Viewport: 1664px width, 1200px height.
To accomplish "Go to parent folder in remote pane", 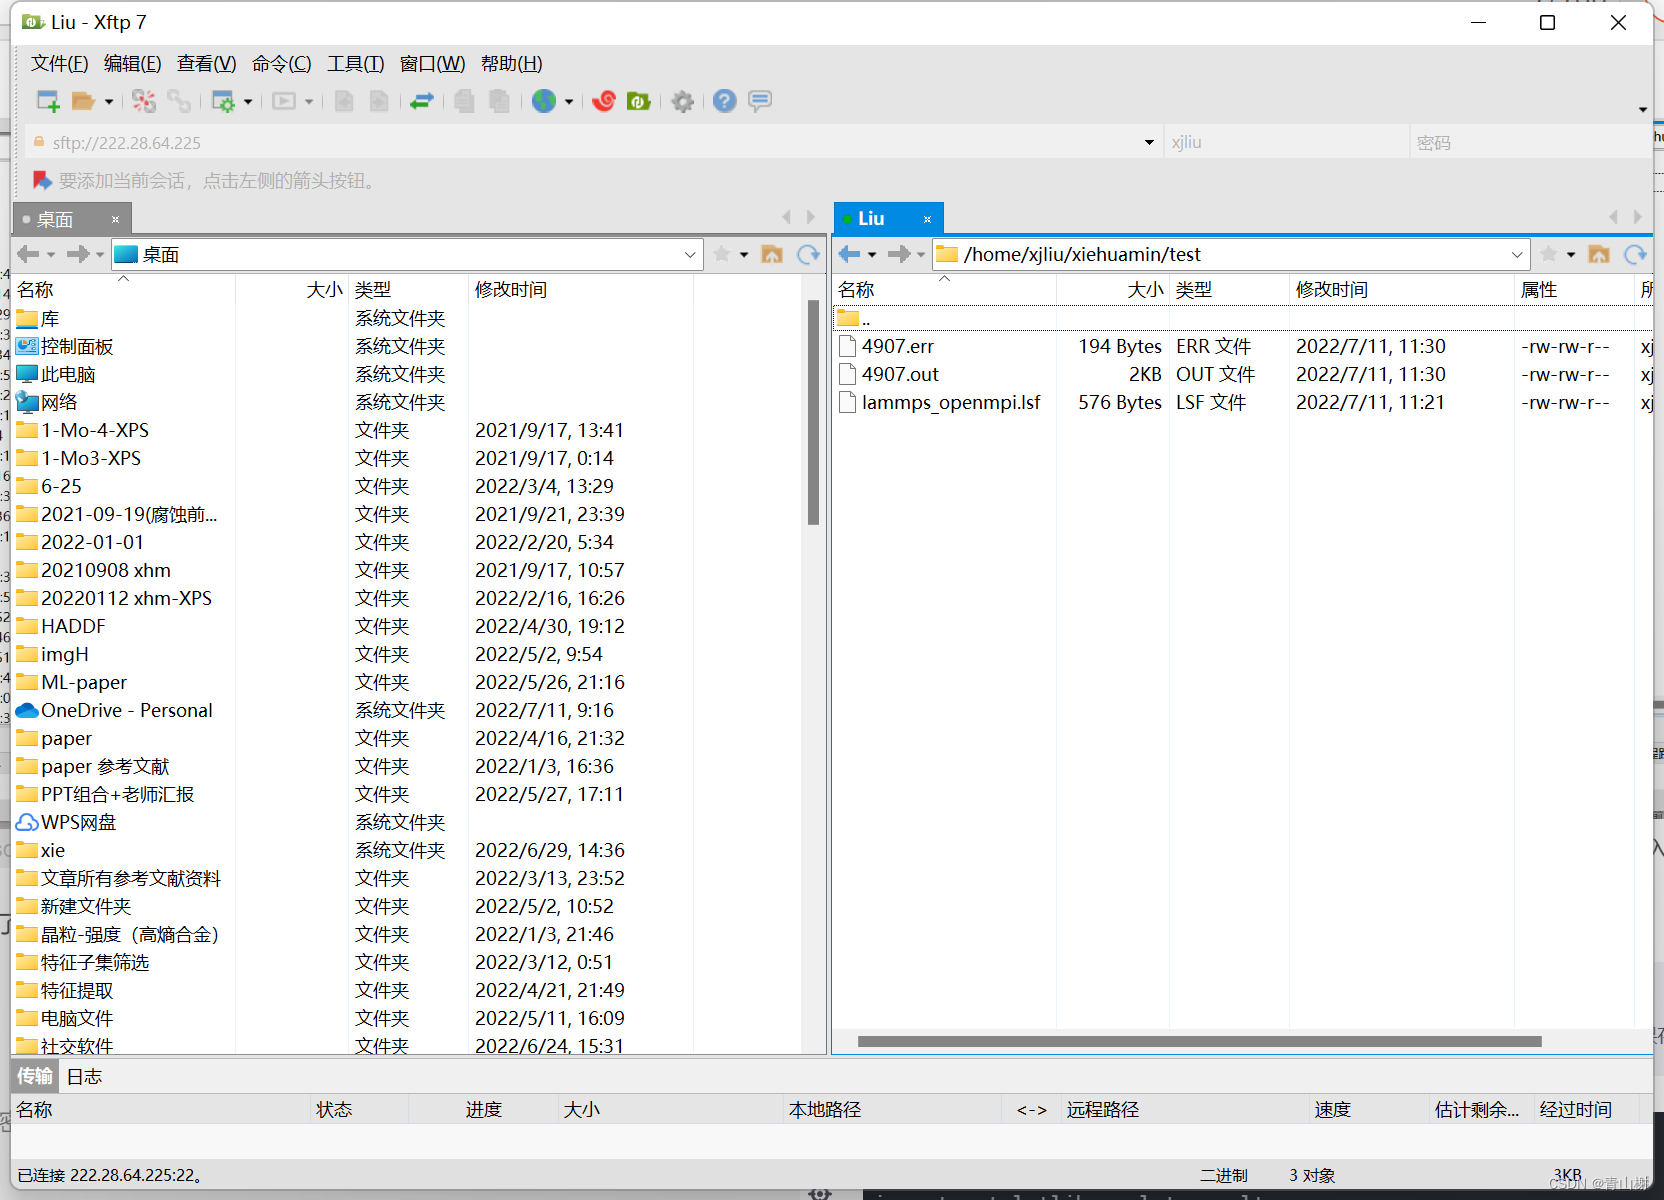I will point(1599,255).
